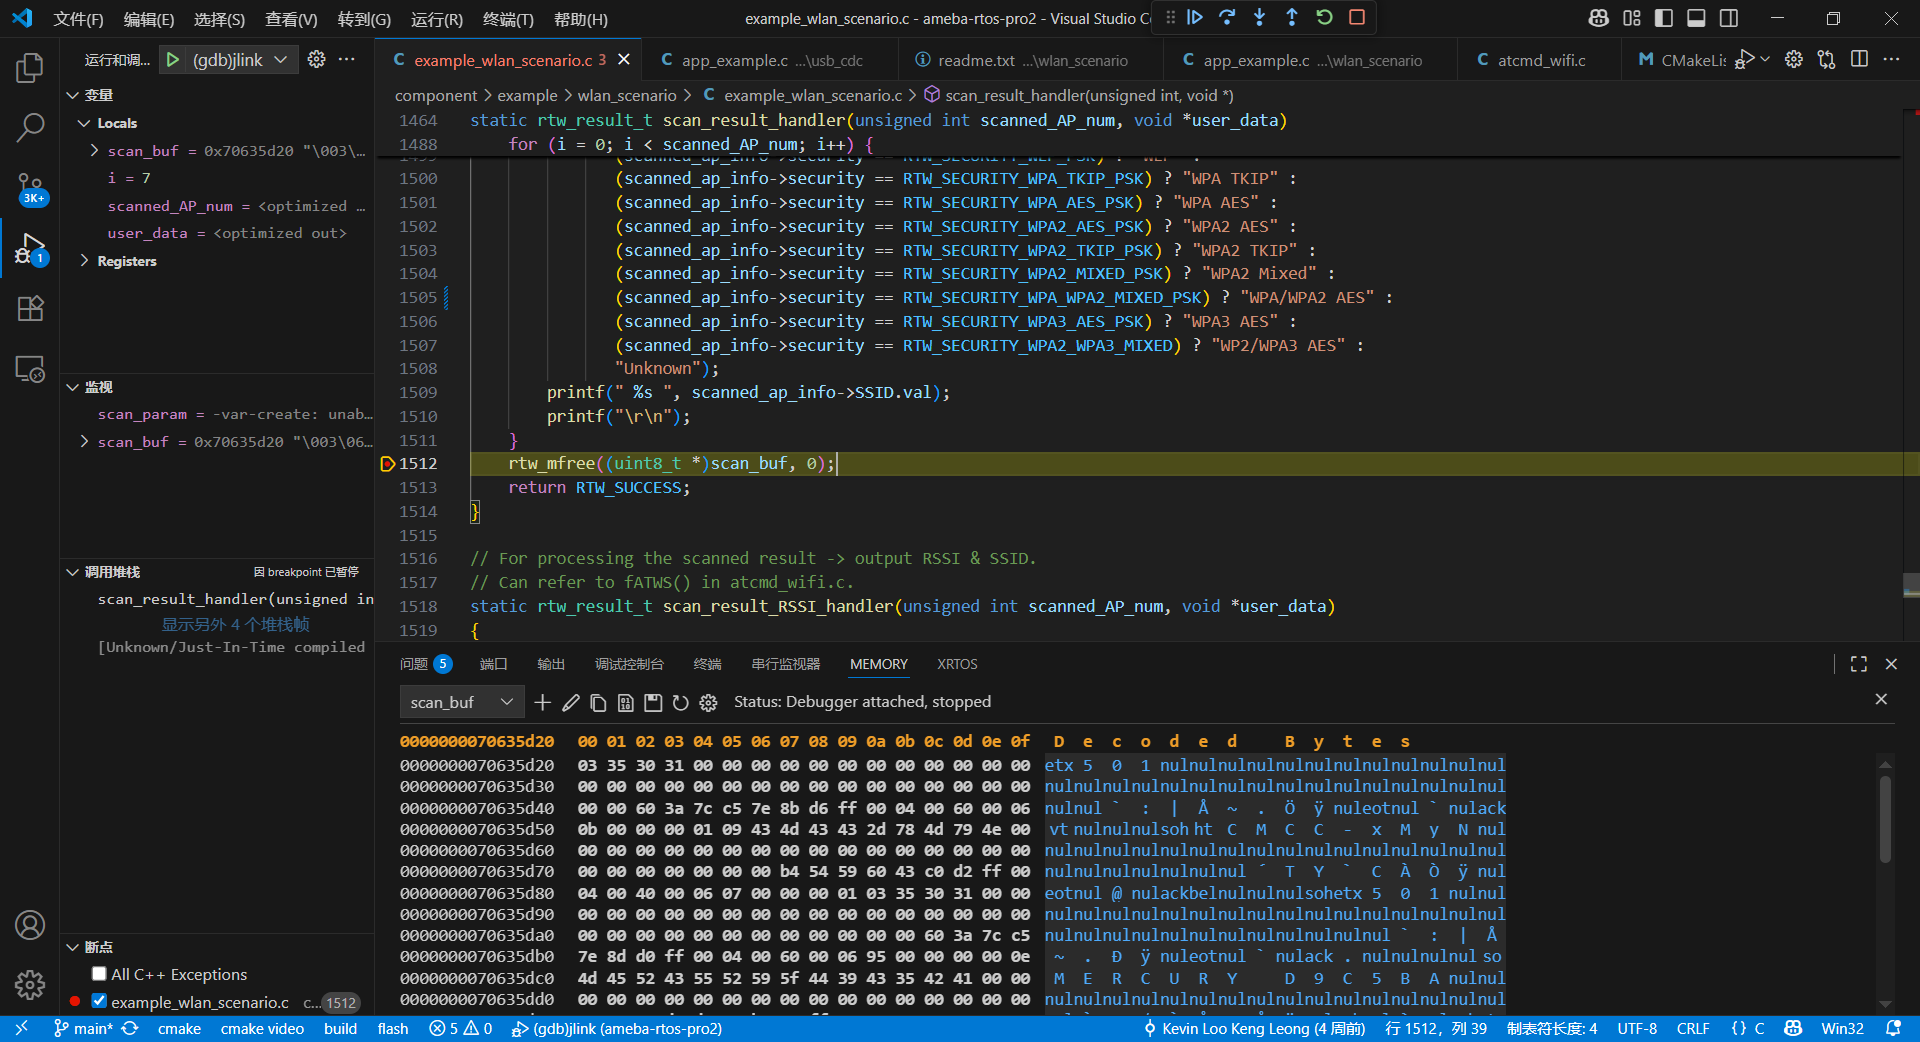This screenshot has width=1920, height=1042.
Task: Switch to the atcmd_wifi.c editor tab
Action: click(x=1541, y=60)
